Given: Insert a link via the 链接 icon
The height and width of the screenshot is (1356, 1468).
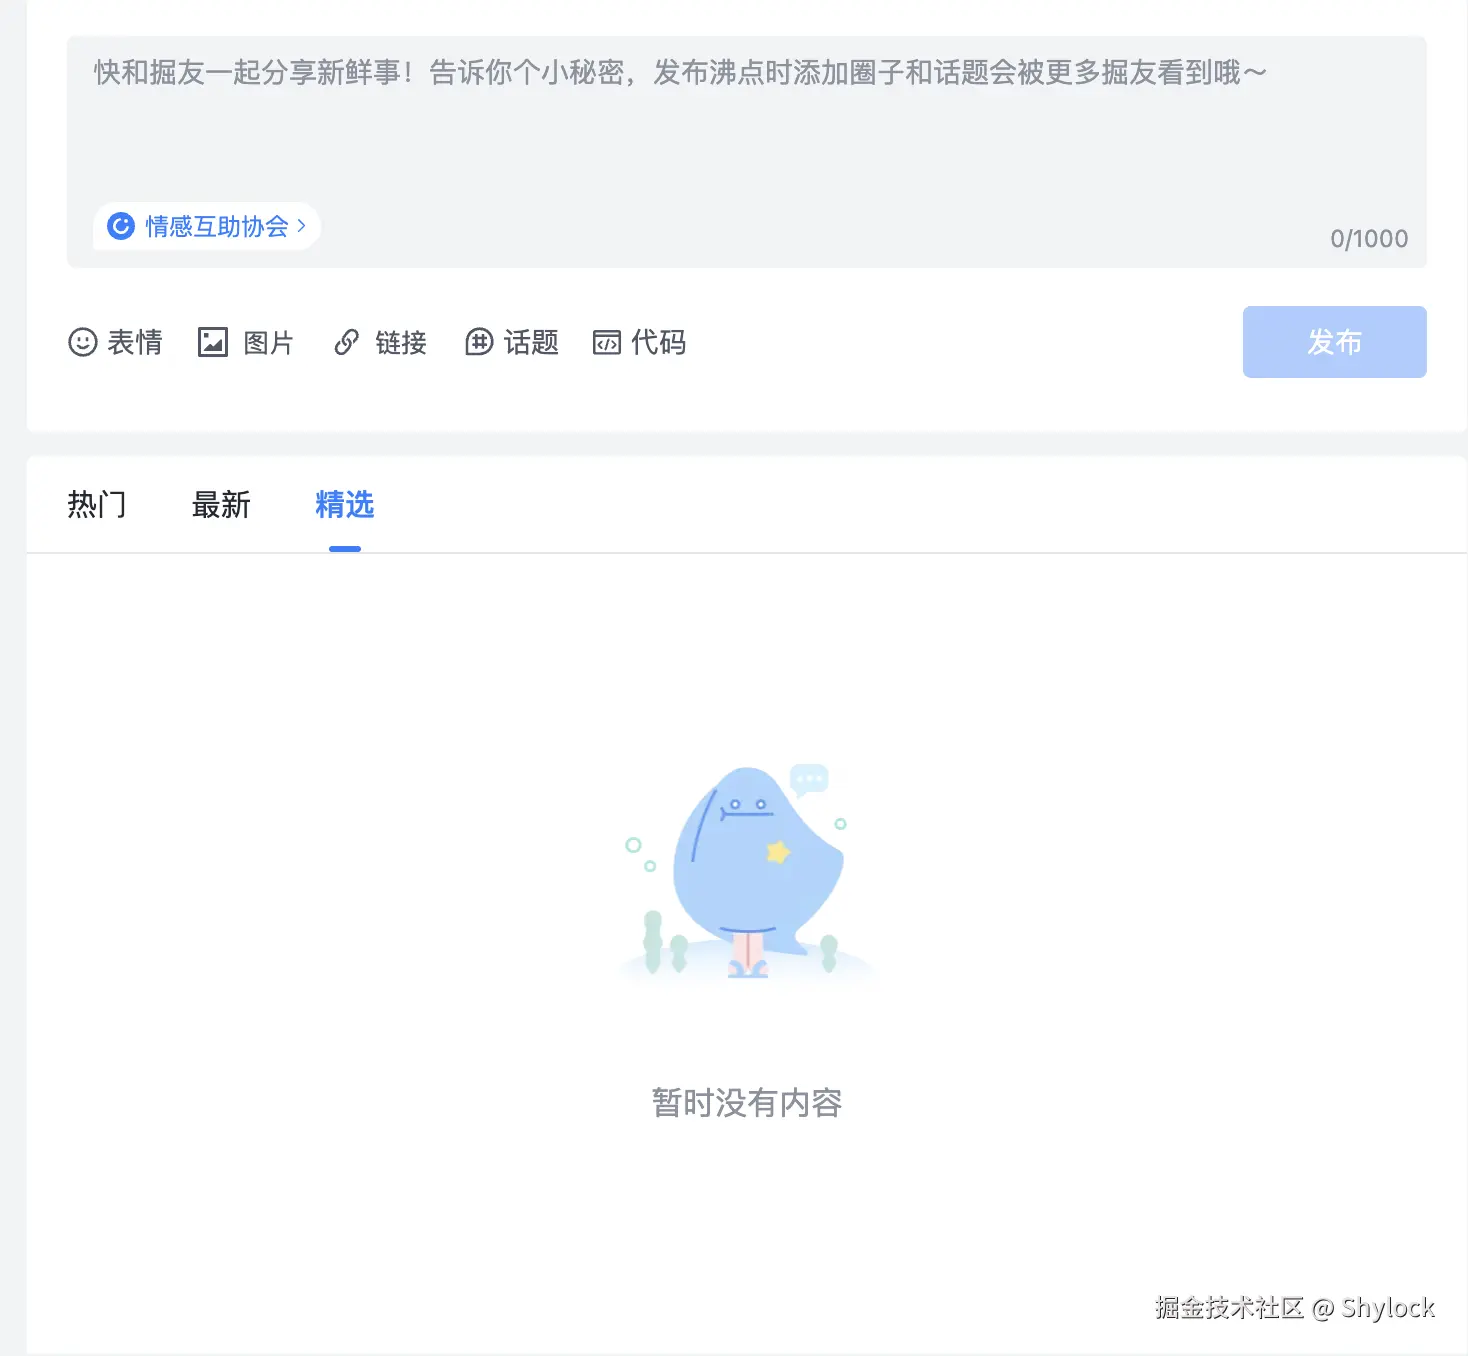Looking at the screenshot, I should coord(380,342).
